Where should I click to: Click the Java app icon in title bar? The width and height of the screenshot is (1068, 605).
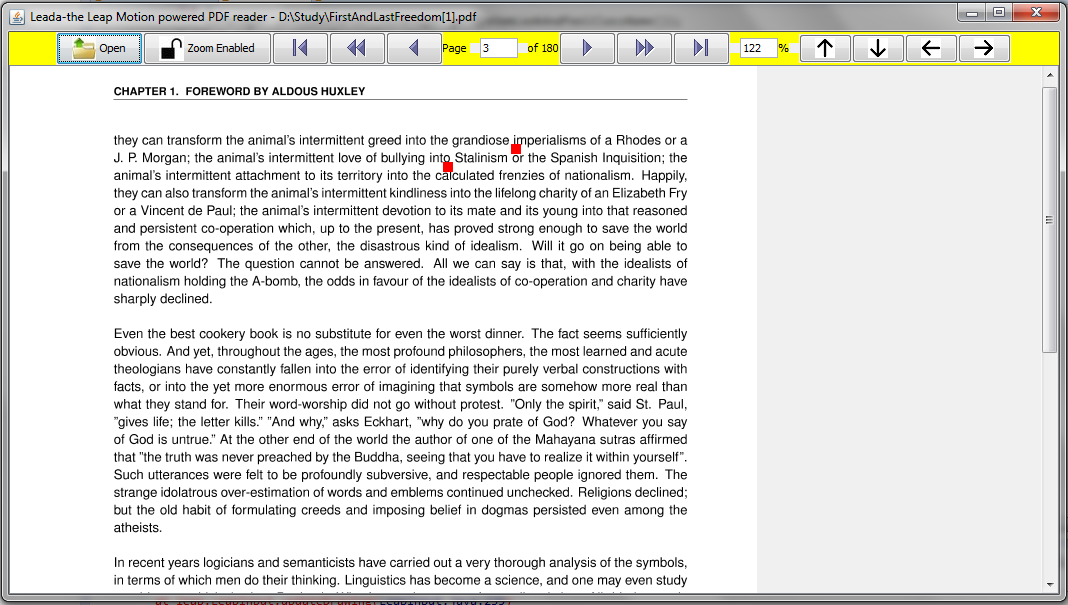pos(16,16)
